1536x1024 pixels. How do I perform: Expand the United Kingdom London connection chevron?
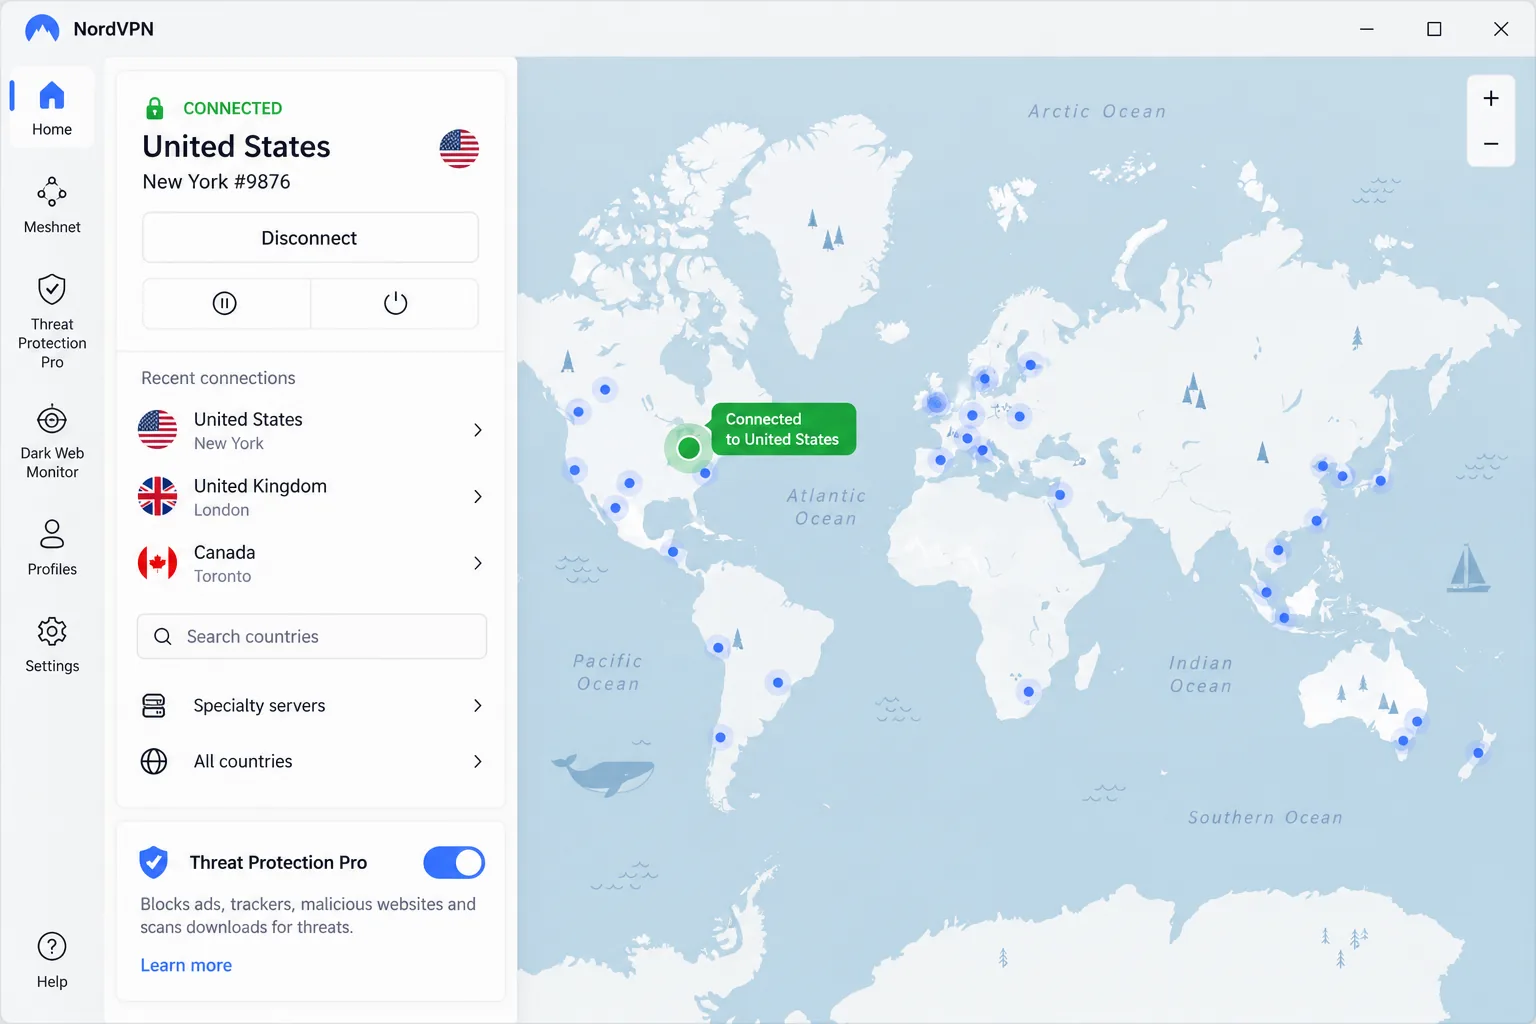(478, 497)
